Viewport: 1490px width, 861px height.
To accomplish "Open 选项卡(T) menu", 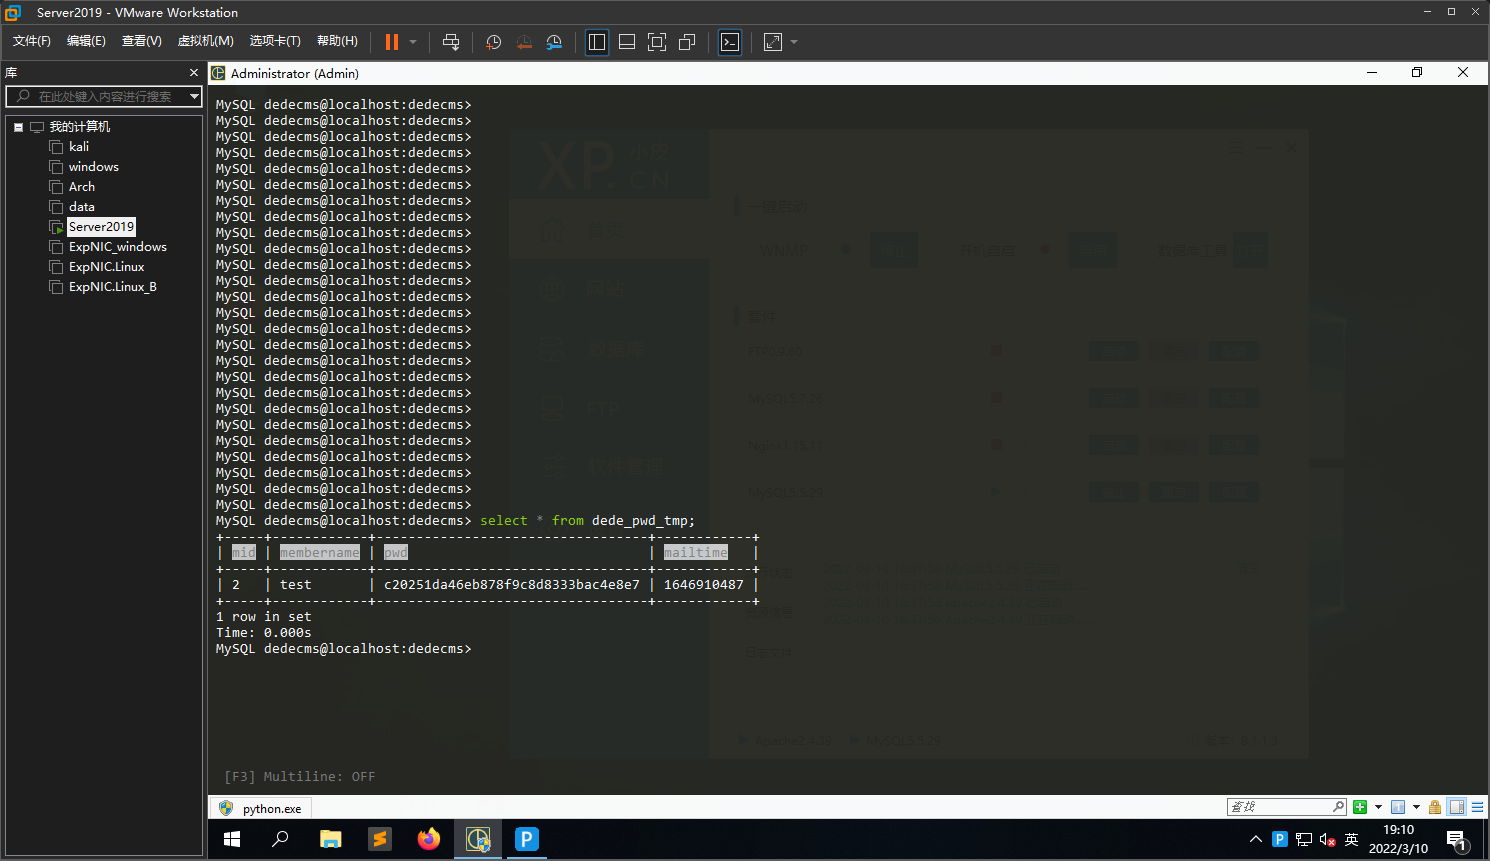I will click(275, 41).
